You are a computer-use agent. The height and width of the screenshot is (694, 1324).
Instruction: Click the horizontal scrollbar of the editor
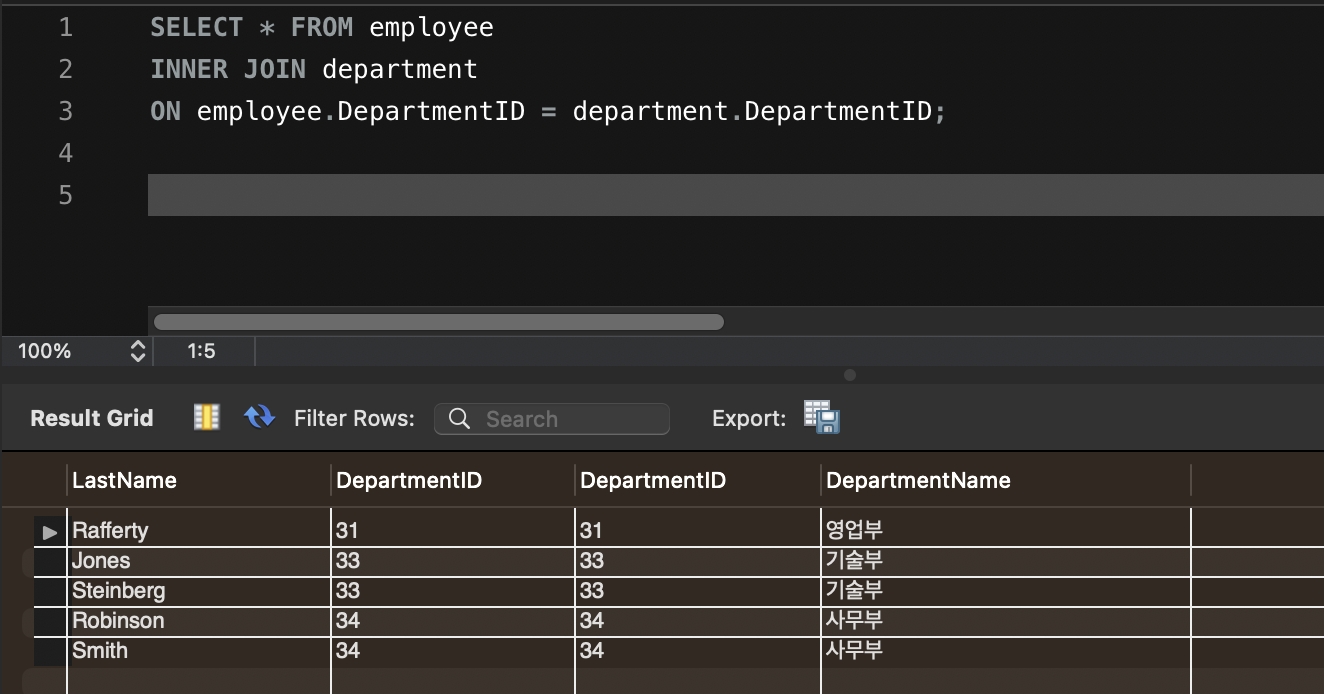tap(438, 322)
